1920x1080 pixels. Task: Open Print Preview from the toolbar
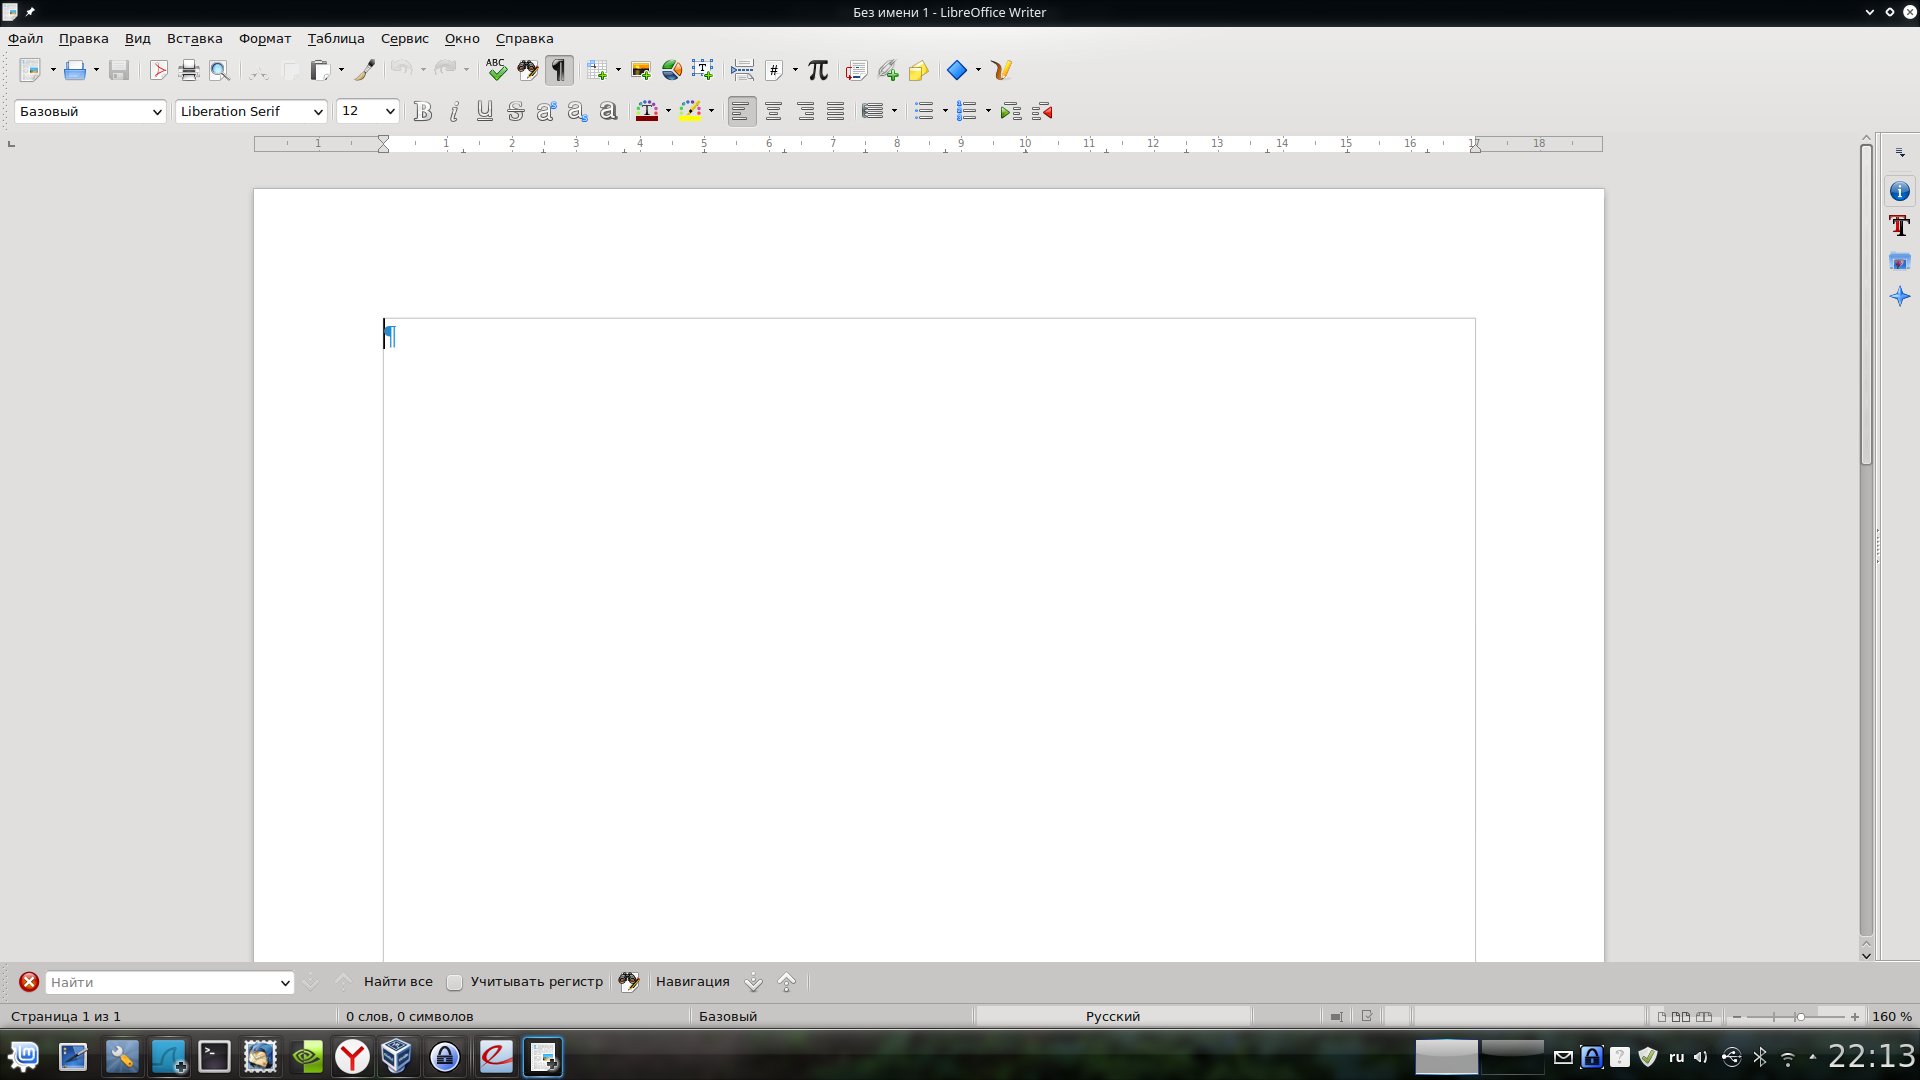click(219, 70)
